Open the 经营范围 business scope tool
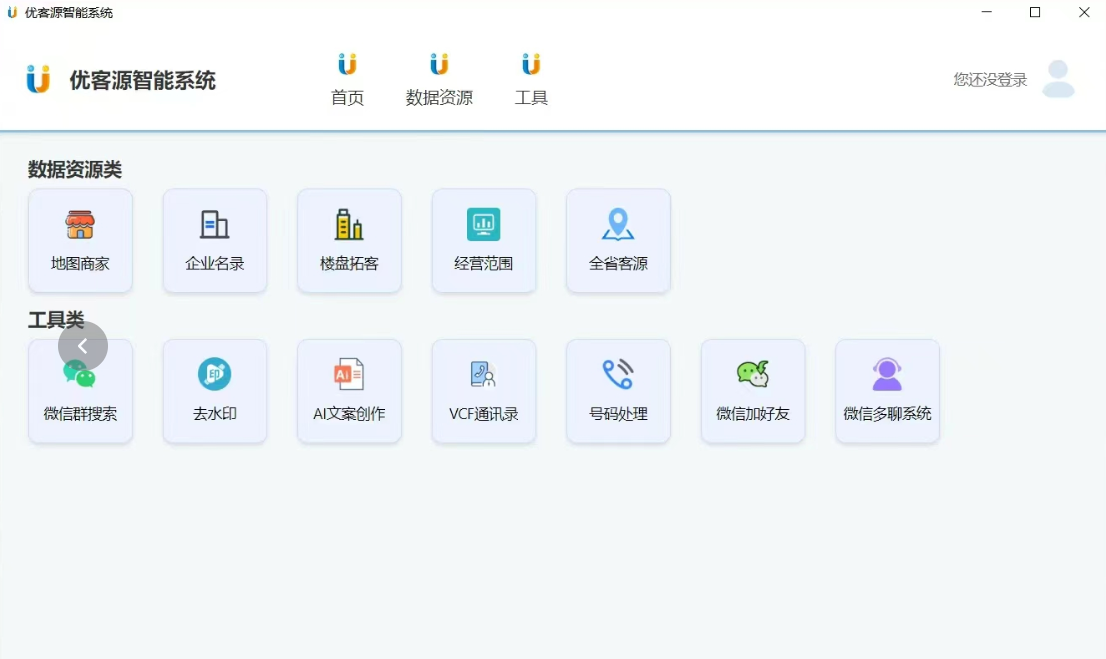 point(483,240)
